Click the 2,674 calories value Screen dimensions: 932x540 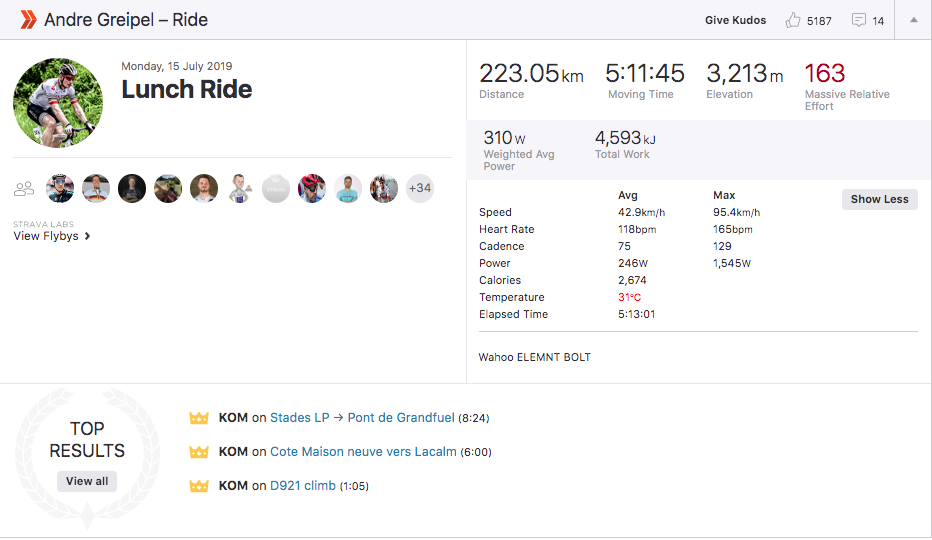coord(632,280)
